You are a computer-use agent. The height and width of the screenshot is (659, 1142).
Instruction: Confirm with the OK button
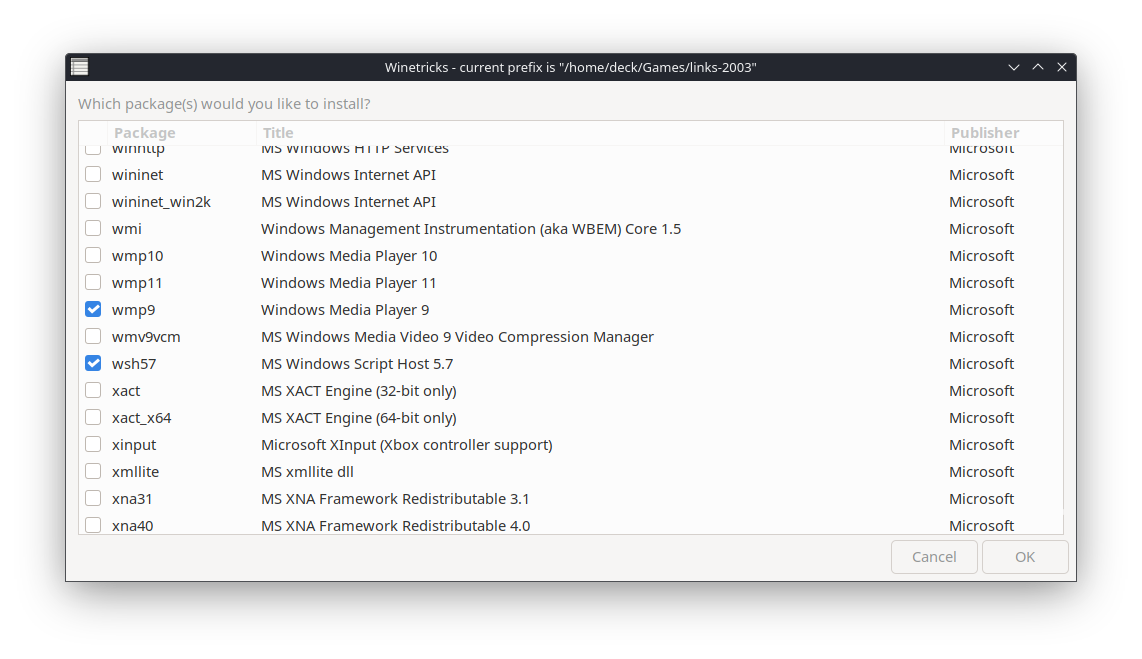pos(1025,557)
